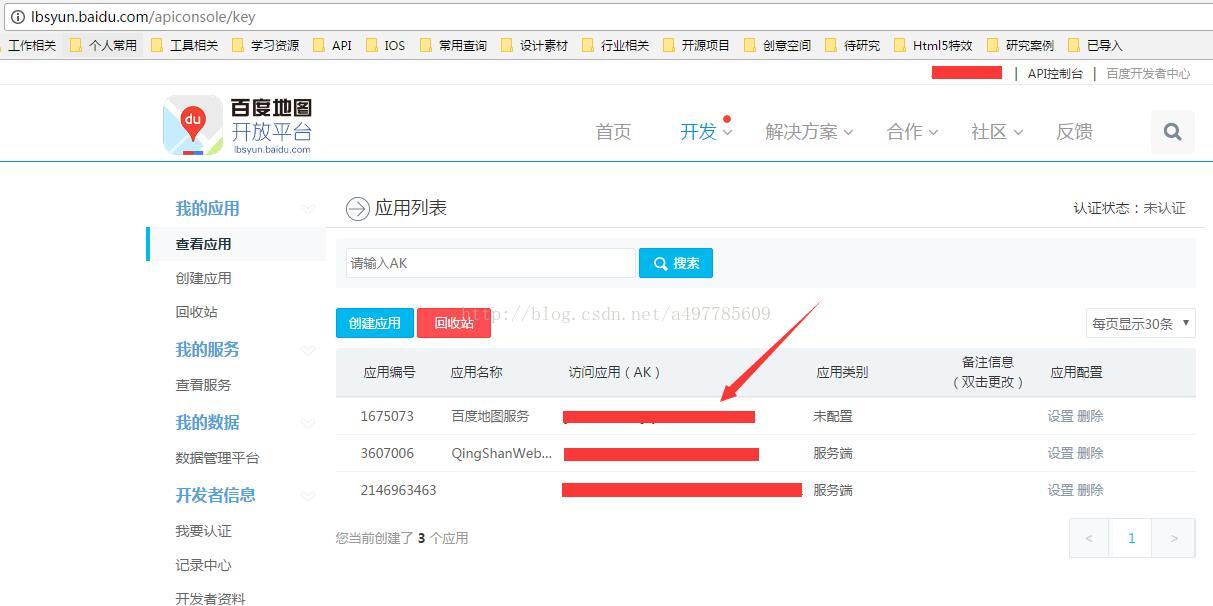The height and width of the screenshot is (606, 1213).
Task: Collapse the 开发者信息 sidebar section
Action: [x=308, y=496]
